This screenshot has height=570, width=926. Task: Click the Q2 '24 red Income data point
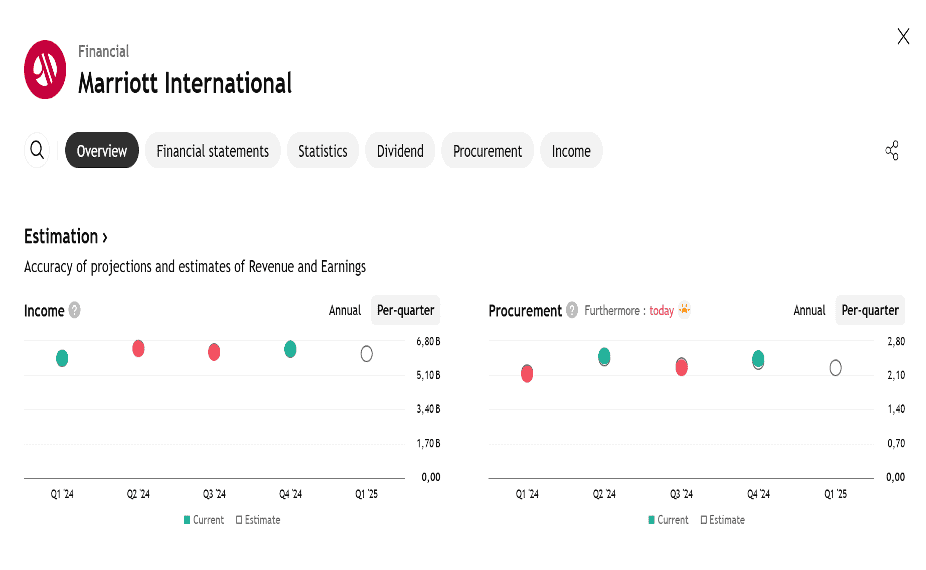tap(138, 348)
